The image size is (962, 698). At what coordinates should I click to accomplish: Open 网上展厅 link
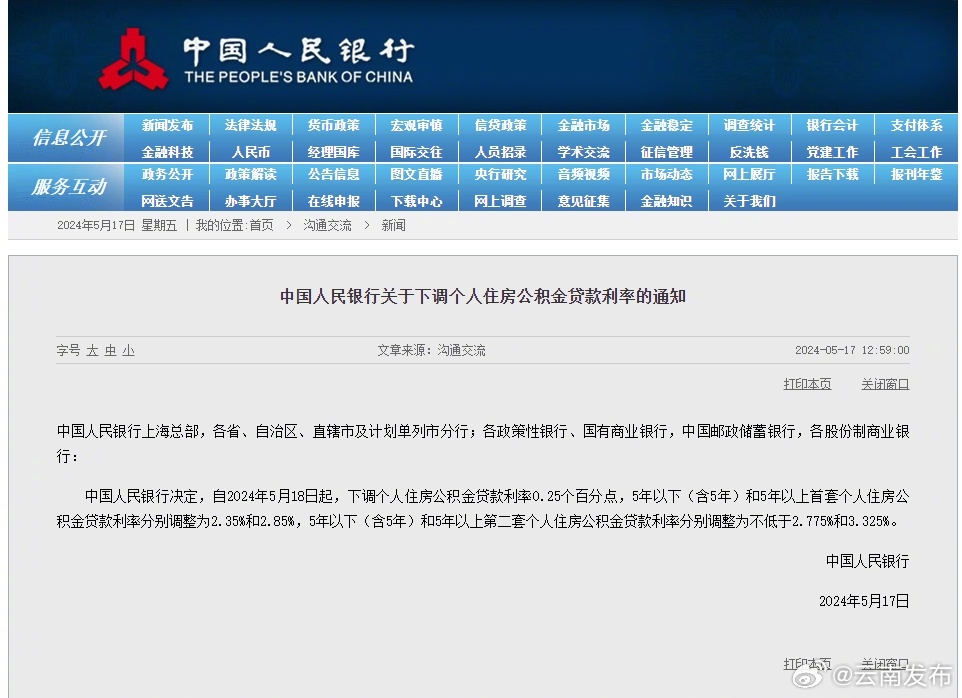pos(749,174)
